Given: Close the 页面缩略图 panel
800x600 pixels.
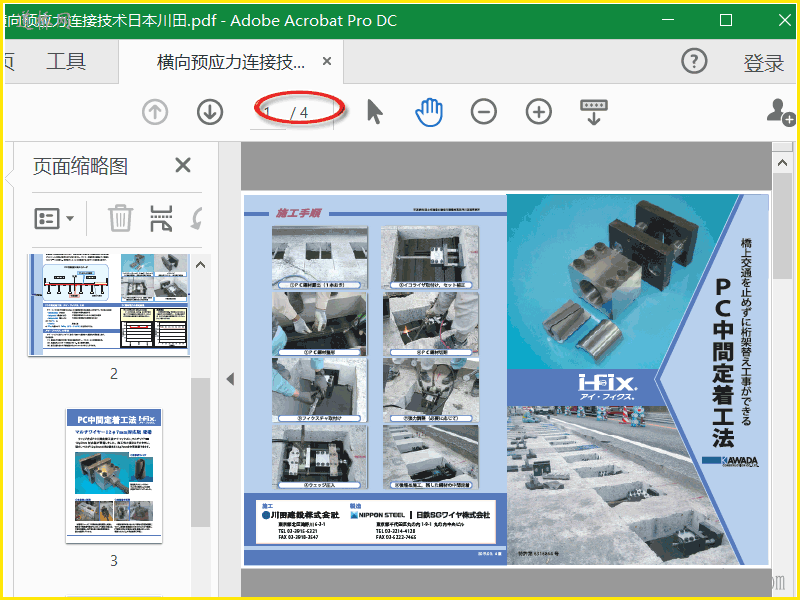Looking at the screenshot, I should click(183, 165).
